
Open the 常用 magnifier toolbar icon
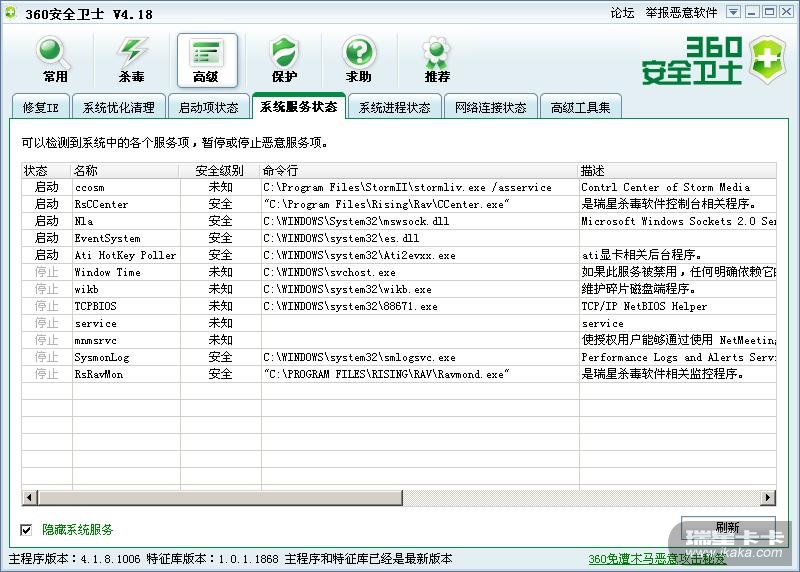pyautogui.click(x=55, y=60)
